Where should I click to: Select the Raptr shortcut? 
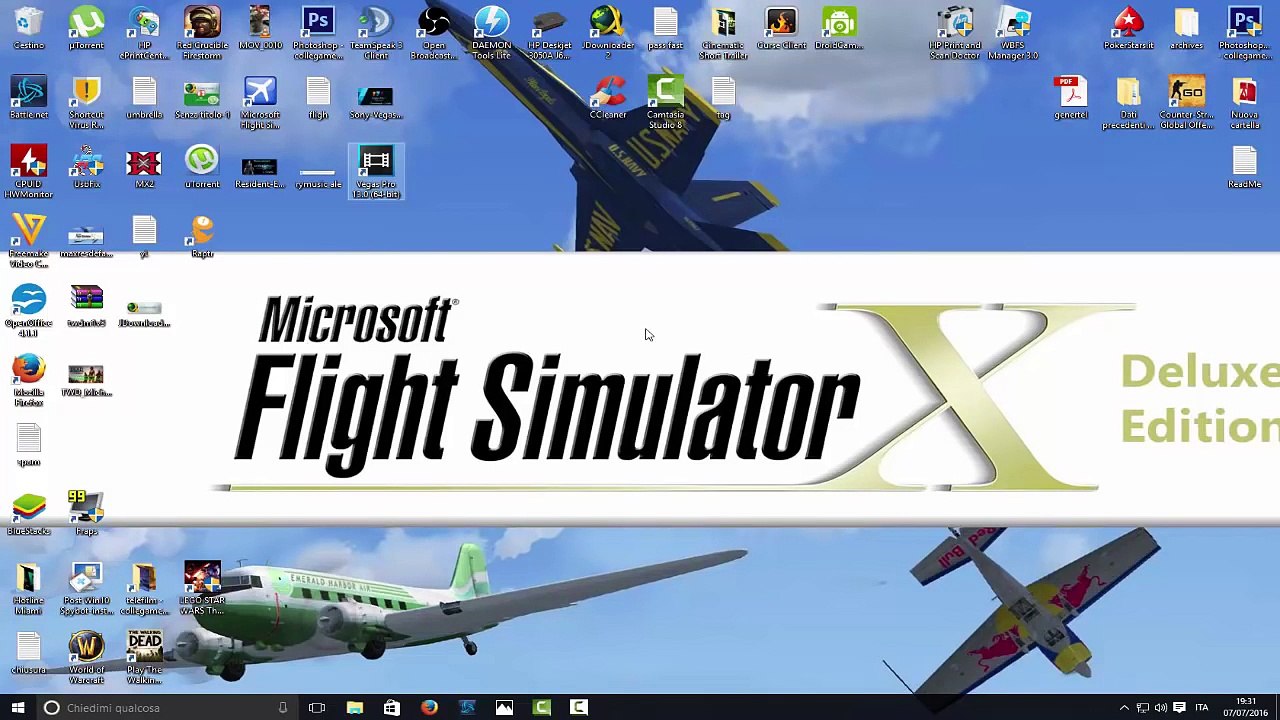pyautogui.click(x=202, y=237)
